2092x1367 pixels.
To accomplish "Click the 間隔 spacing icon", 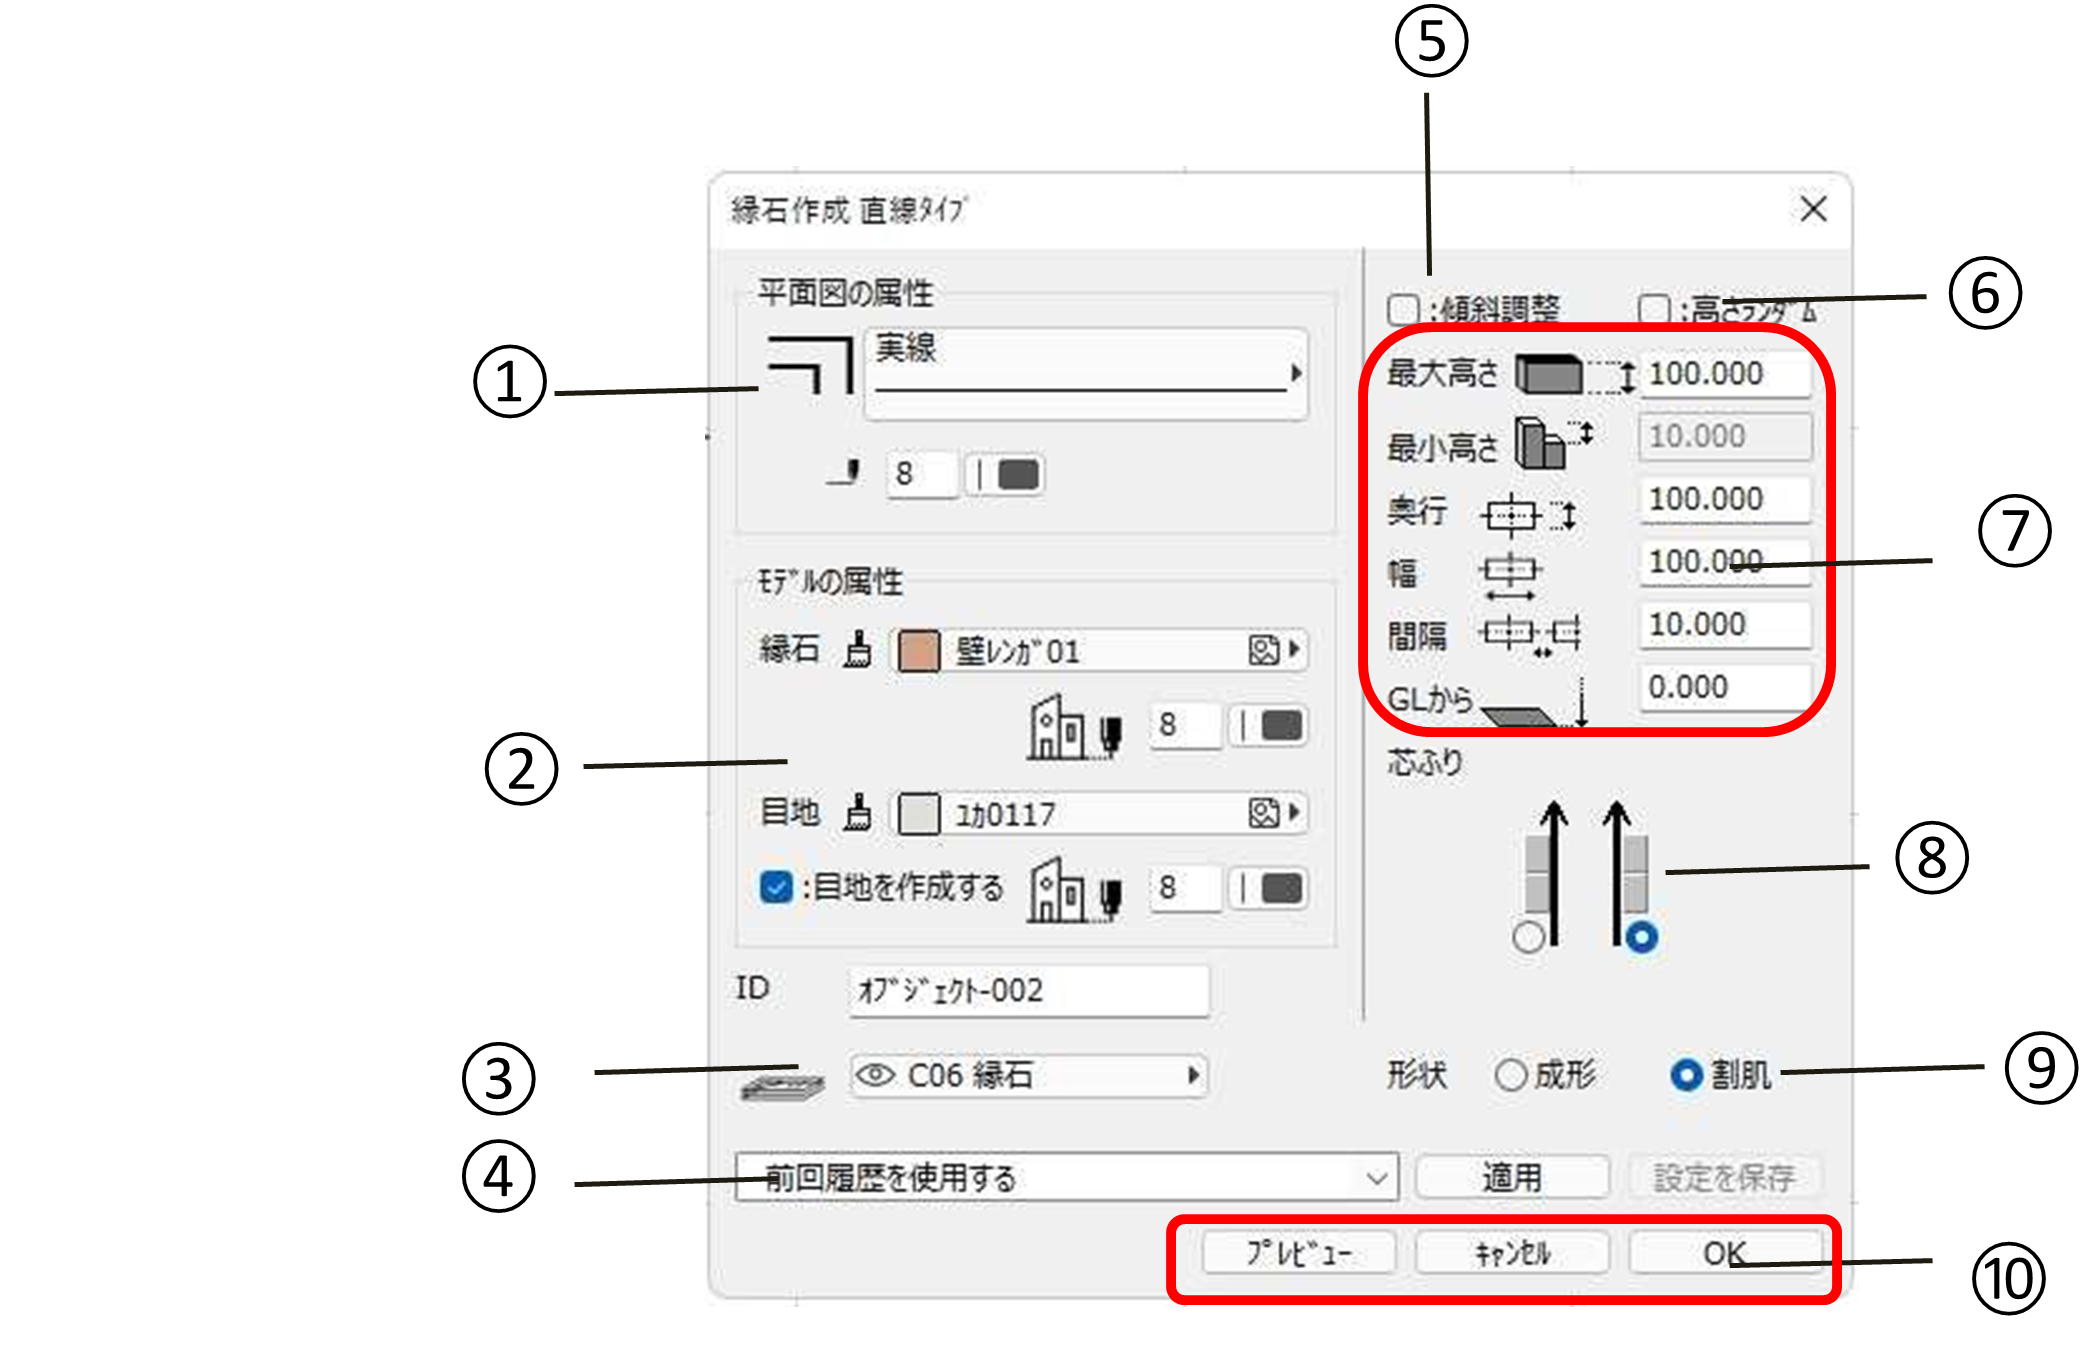I will coord(1530,634).
